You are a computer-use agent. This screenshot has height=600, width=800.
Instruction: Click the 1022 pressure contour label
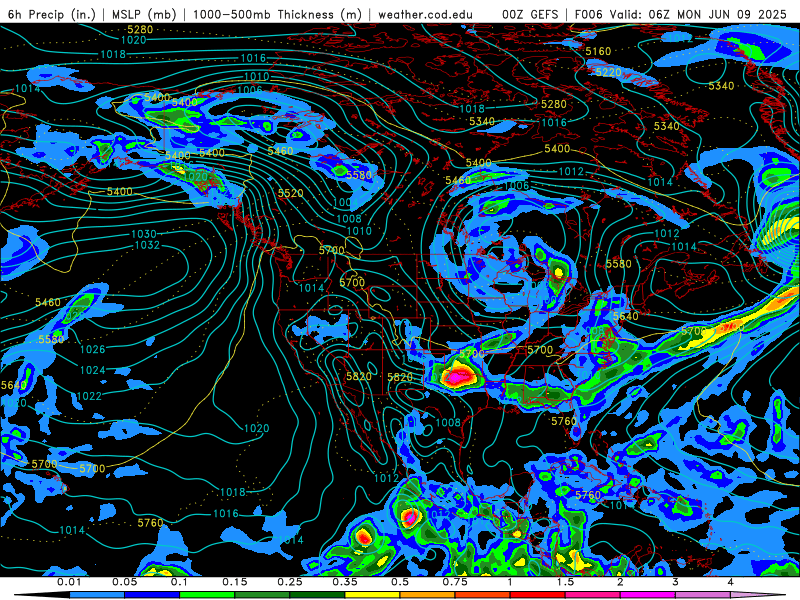89,396
